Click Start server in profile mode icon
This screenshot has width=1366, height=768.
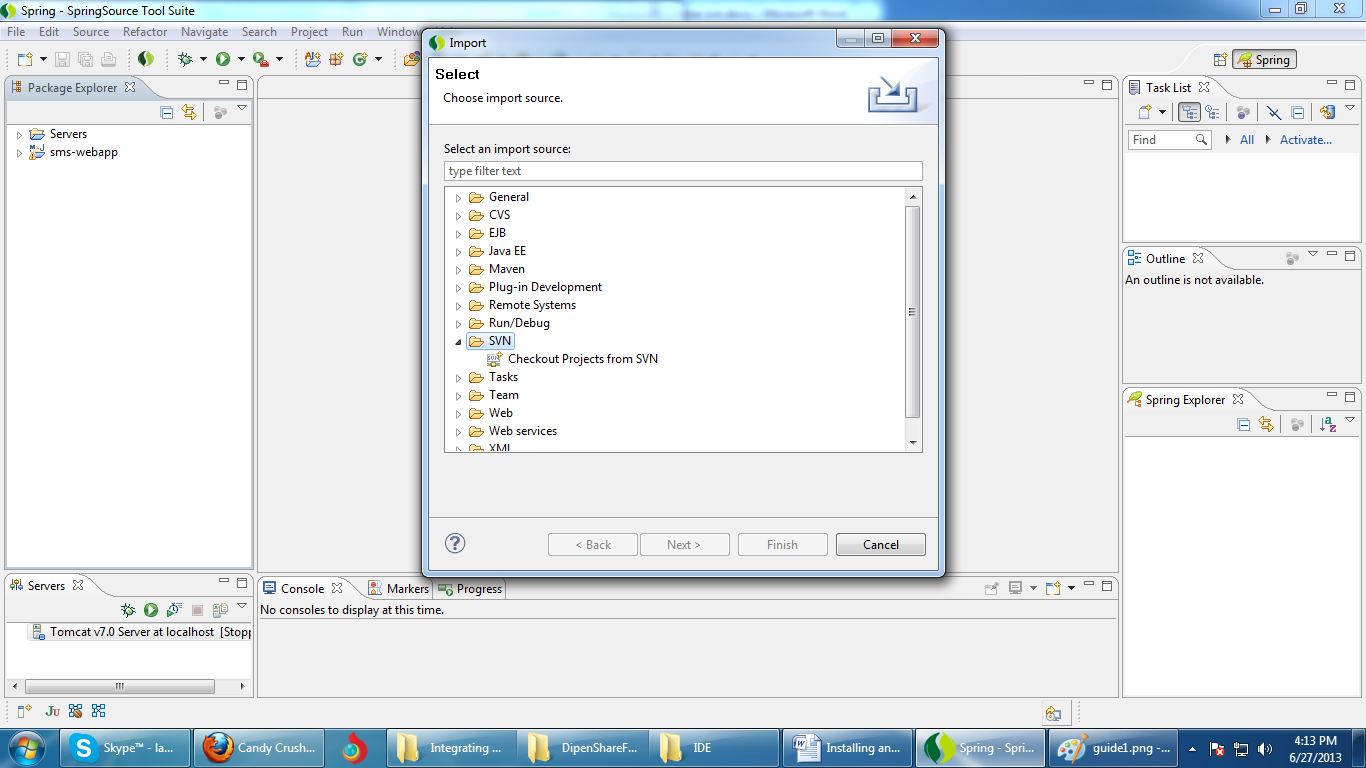[x=174, y=610]
